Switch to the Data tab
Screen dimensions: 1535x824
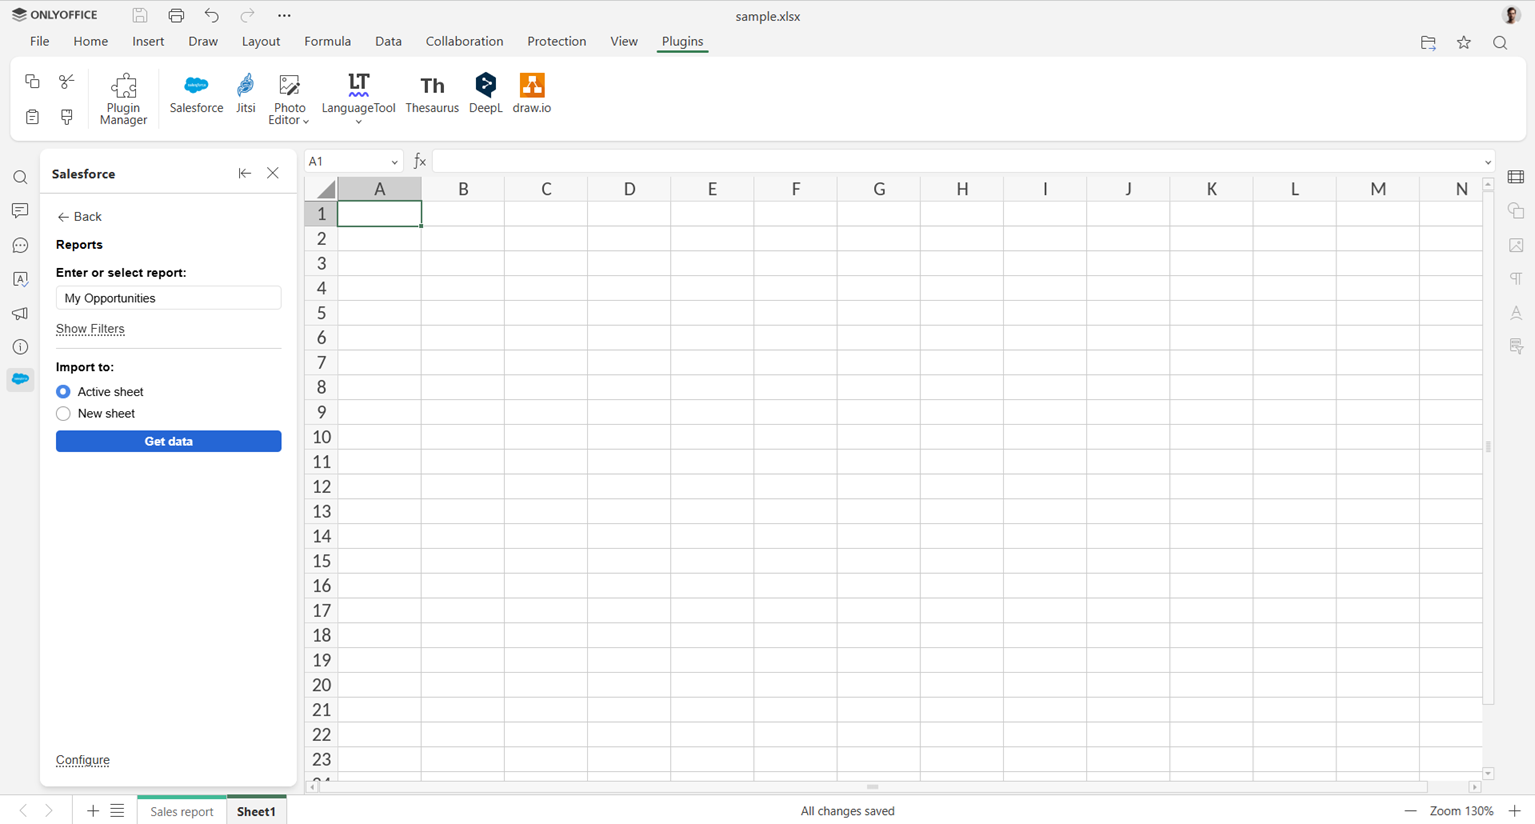(x=388, y=41)
